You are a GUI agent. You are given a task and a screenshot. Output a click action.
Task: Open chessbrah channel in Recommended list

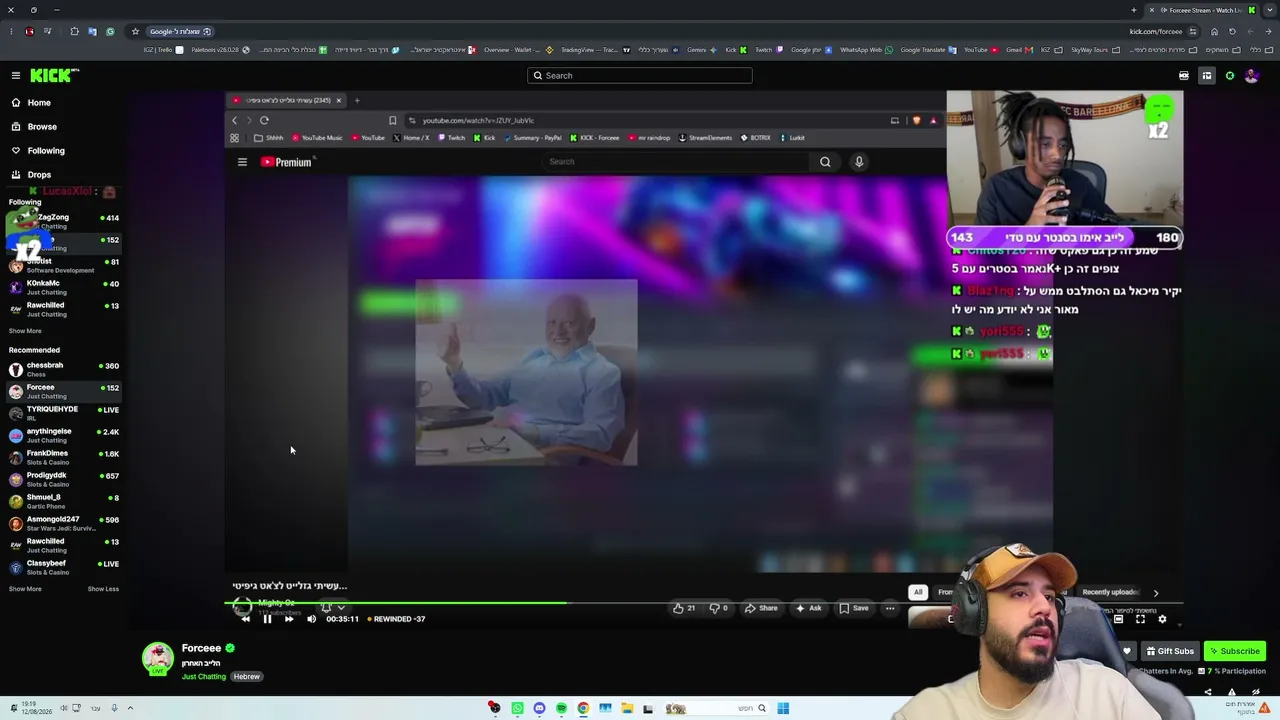click(x=62, y=370)
